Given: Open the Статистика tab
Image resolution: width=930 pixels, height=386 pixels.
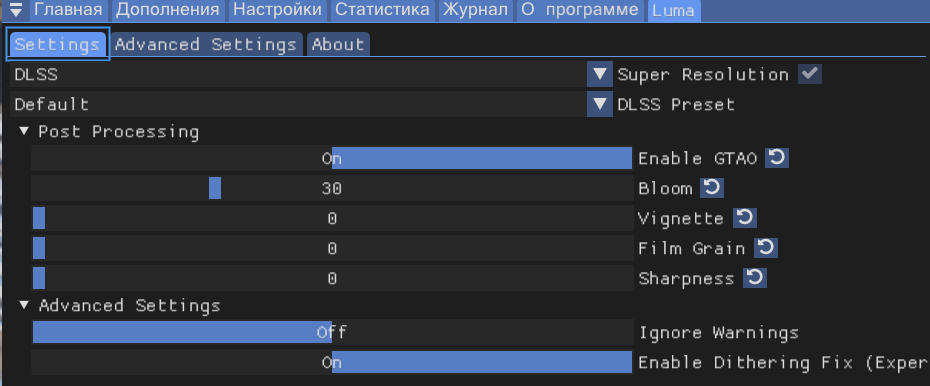Looking at the screenshot, I should coord(383,10).
